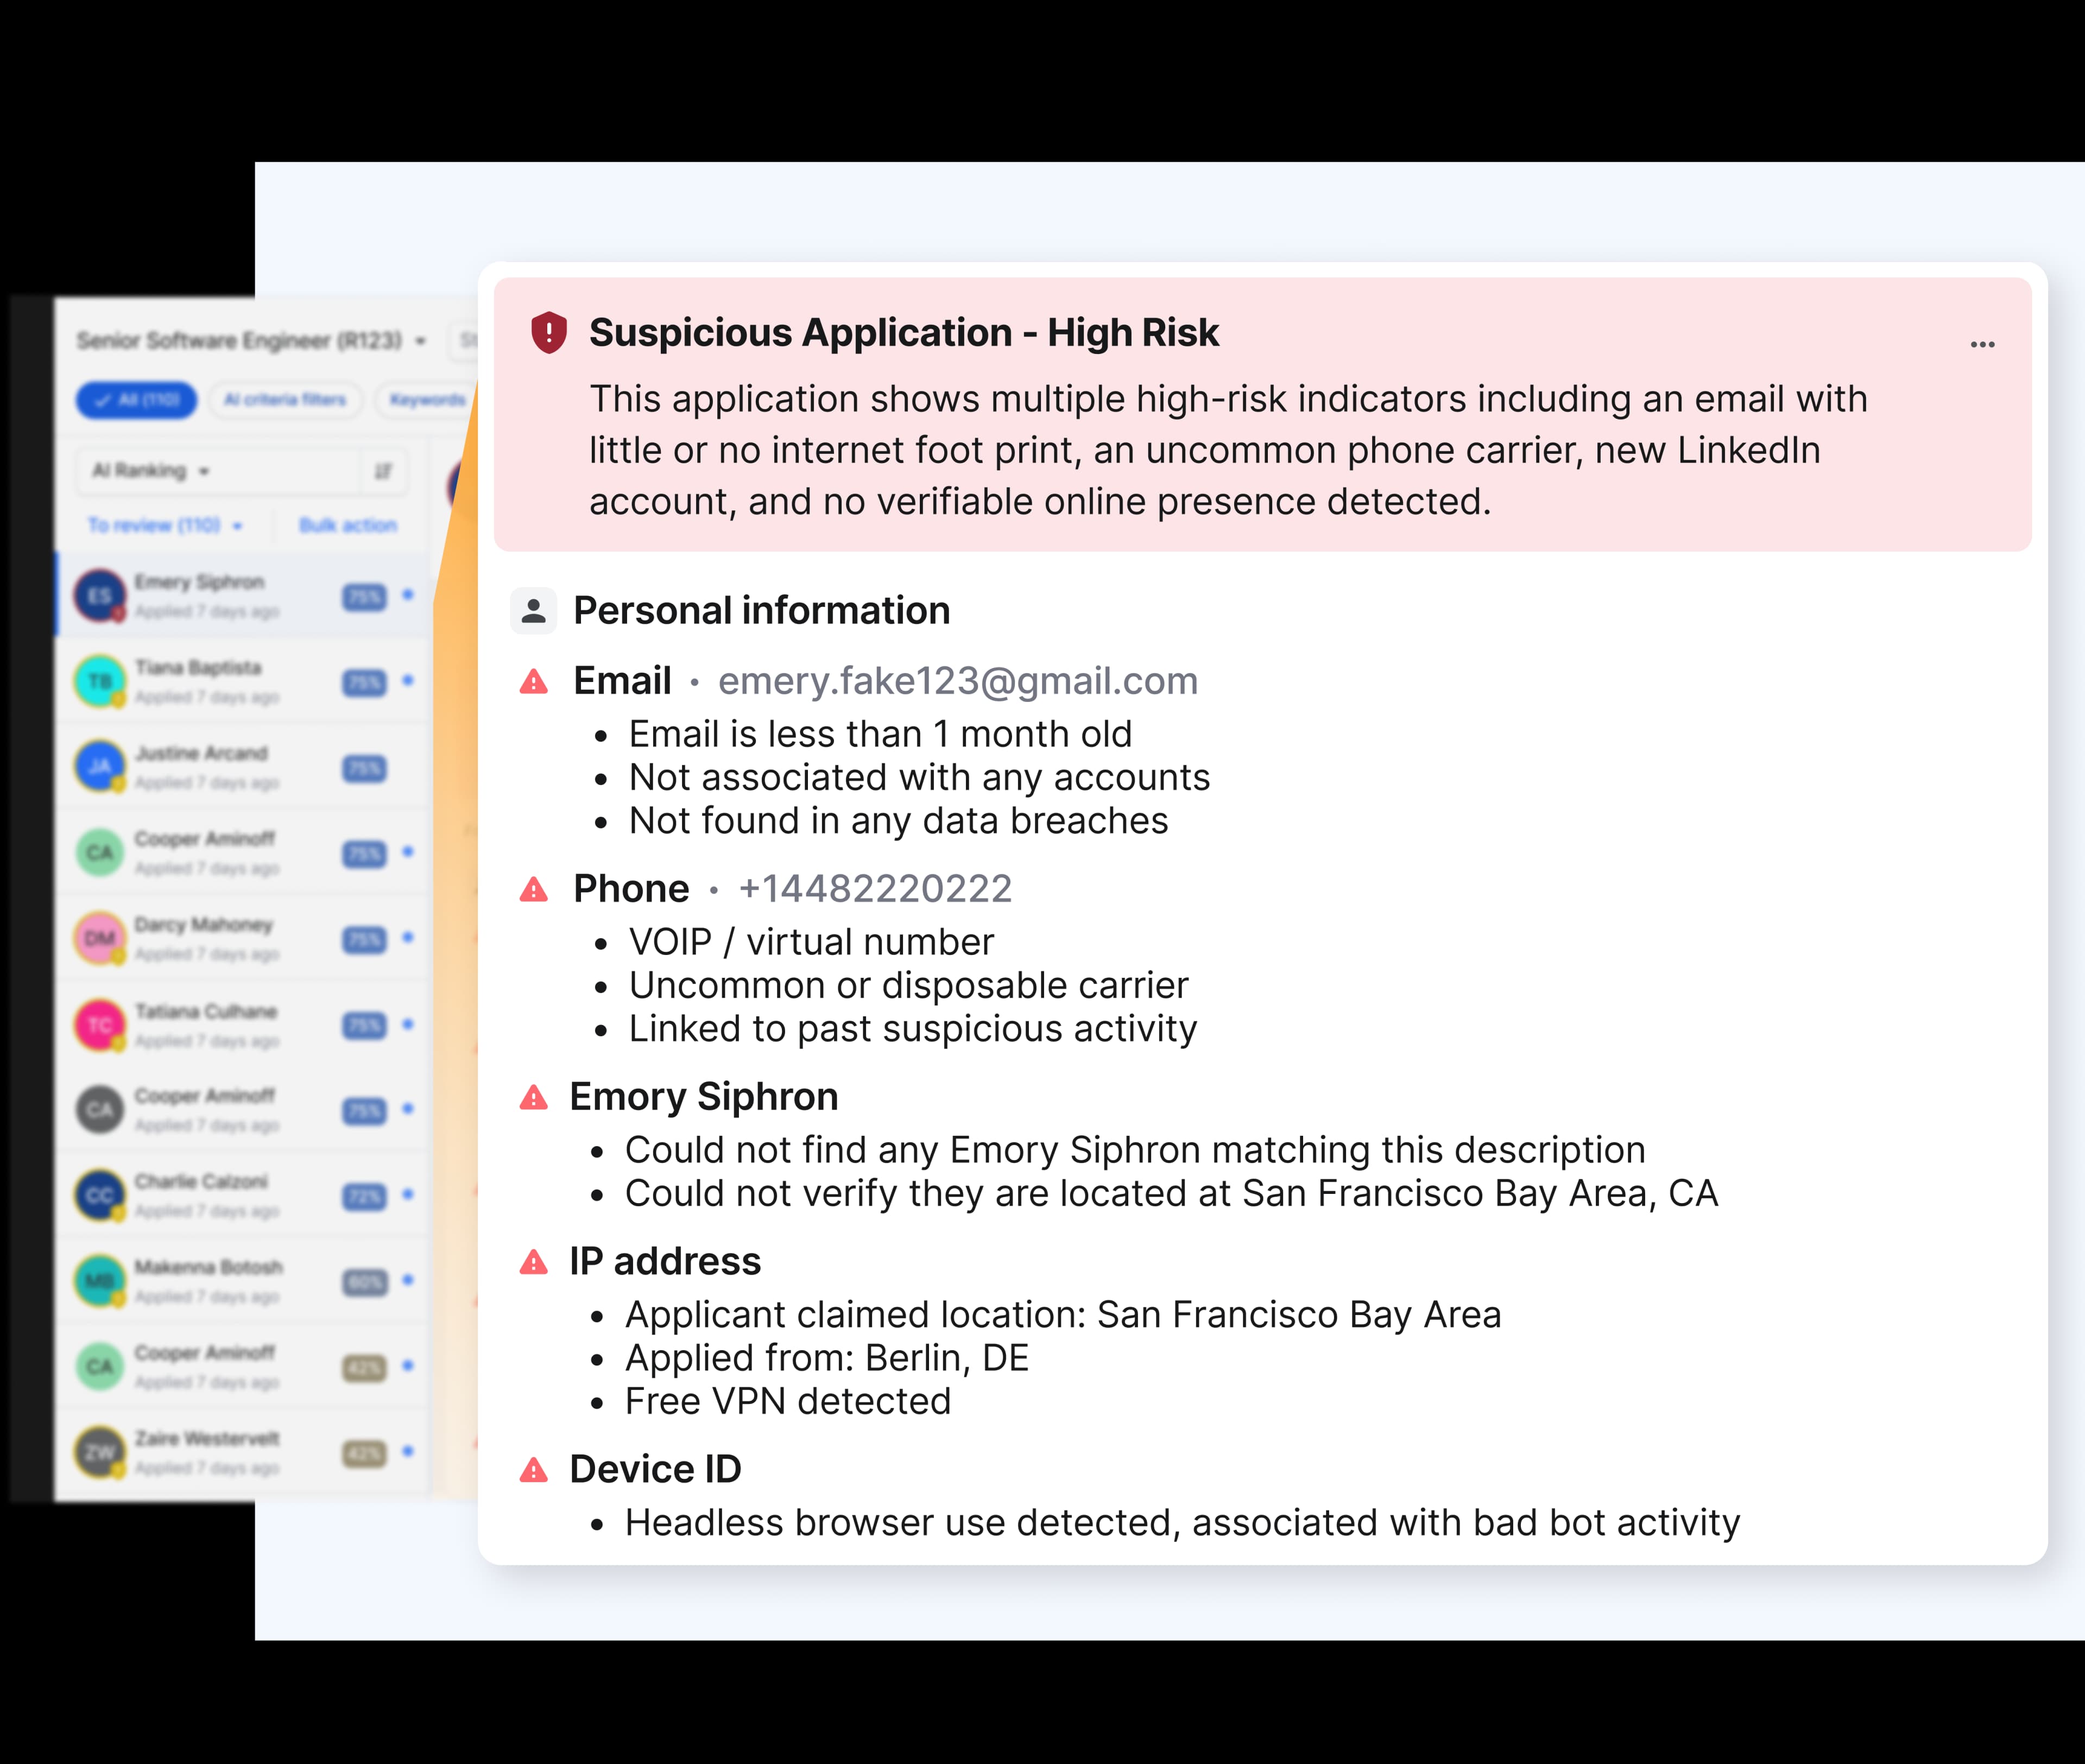Click the warning triangle next to Email
The image size is (2085, 1764).
[x=533, y=681]
